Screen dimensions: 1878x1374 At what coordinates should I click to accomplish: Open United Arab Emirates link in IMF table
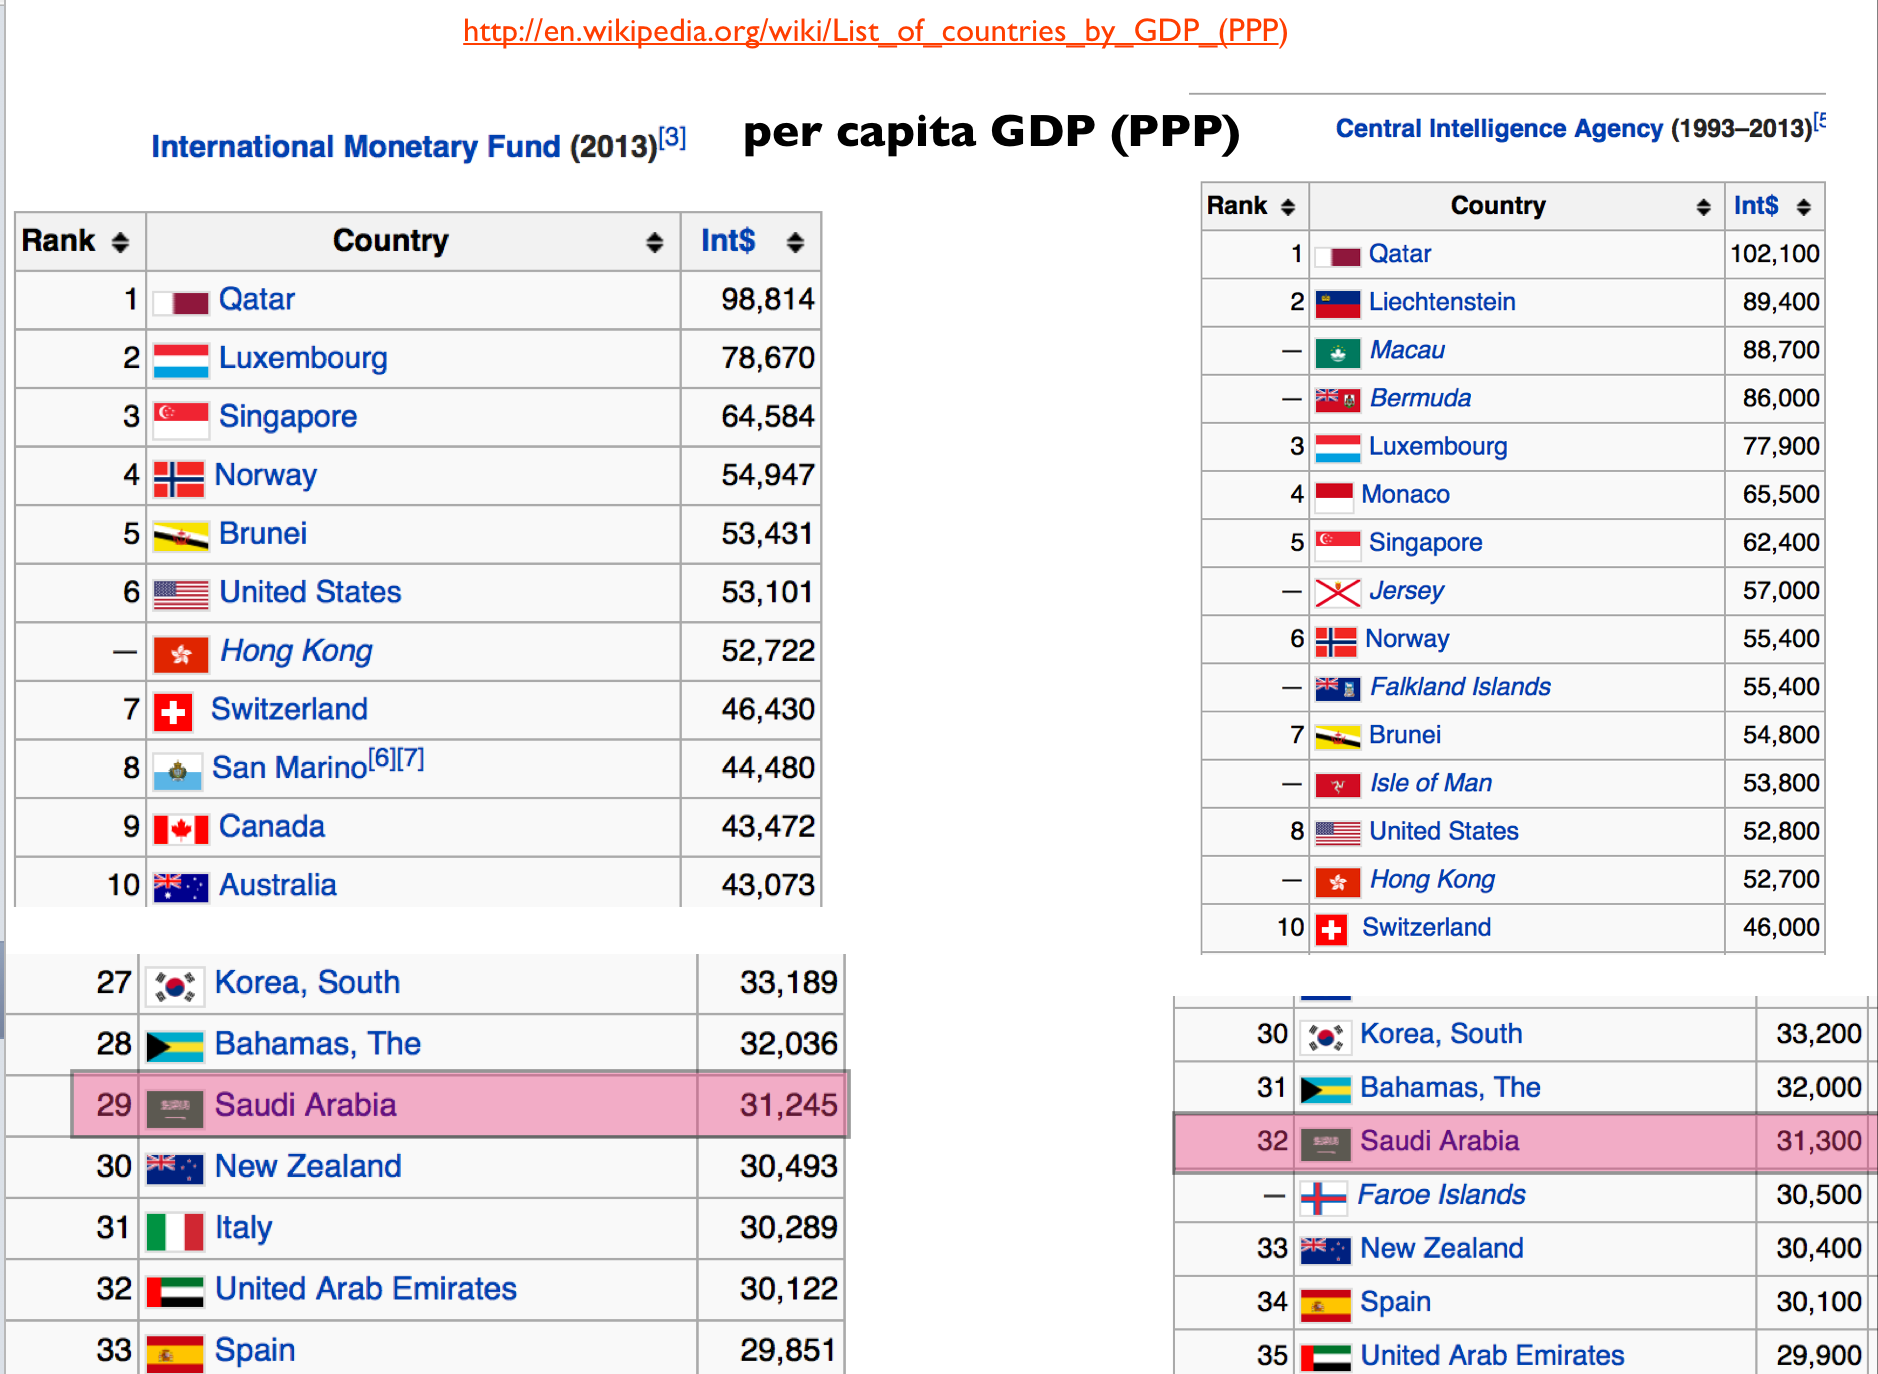click(366, 1289)
